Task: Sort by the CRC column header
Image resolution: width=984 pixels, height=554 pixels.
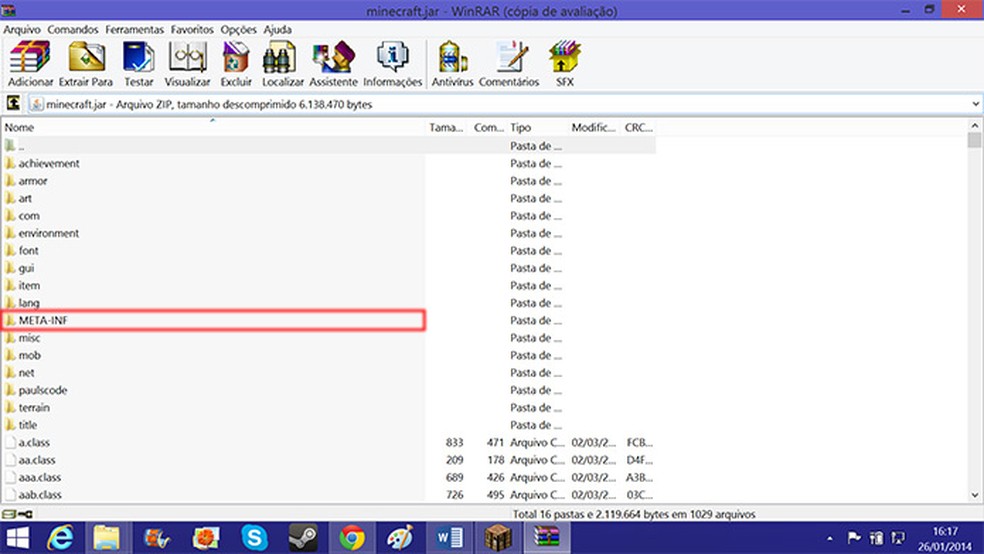Action: click(638, 127)
